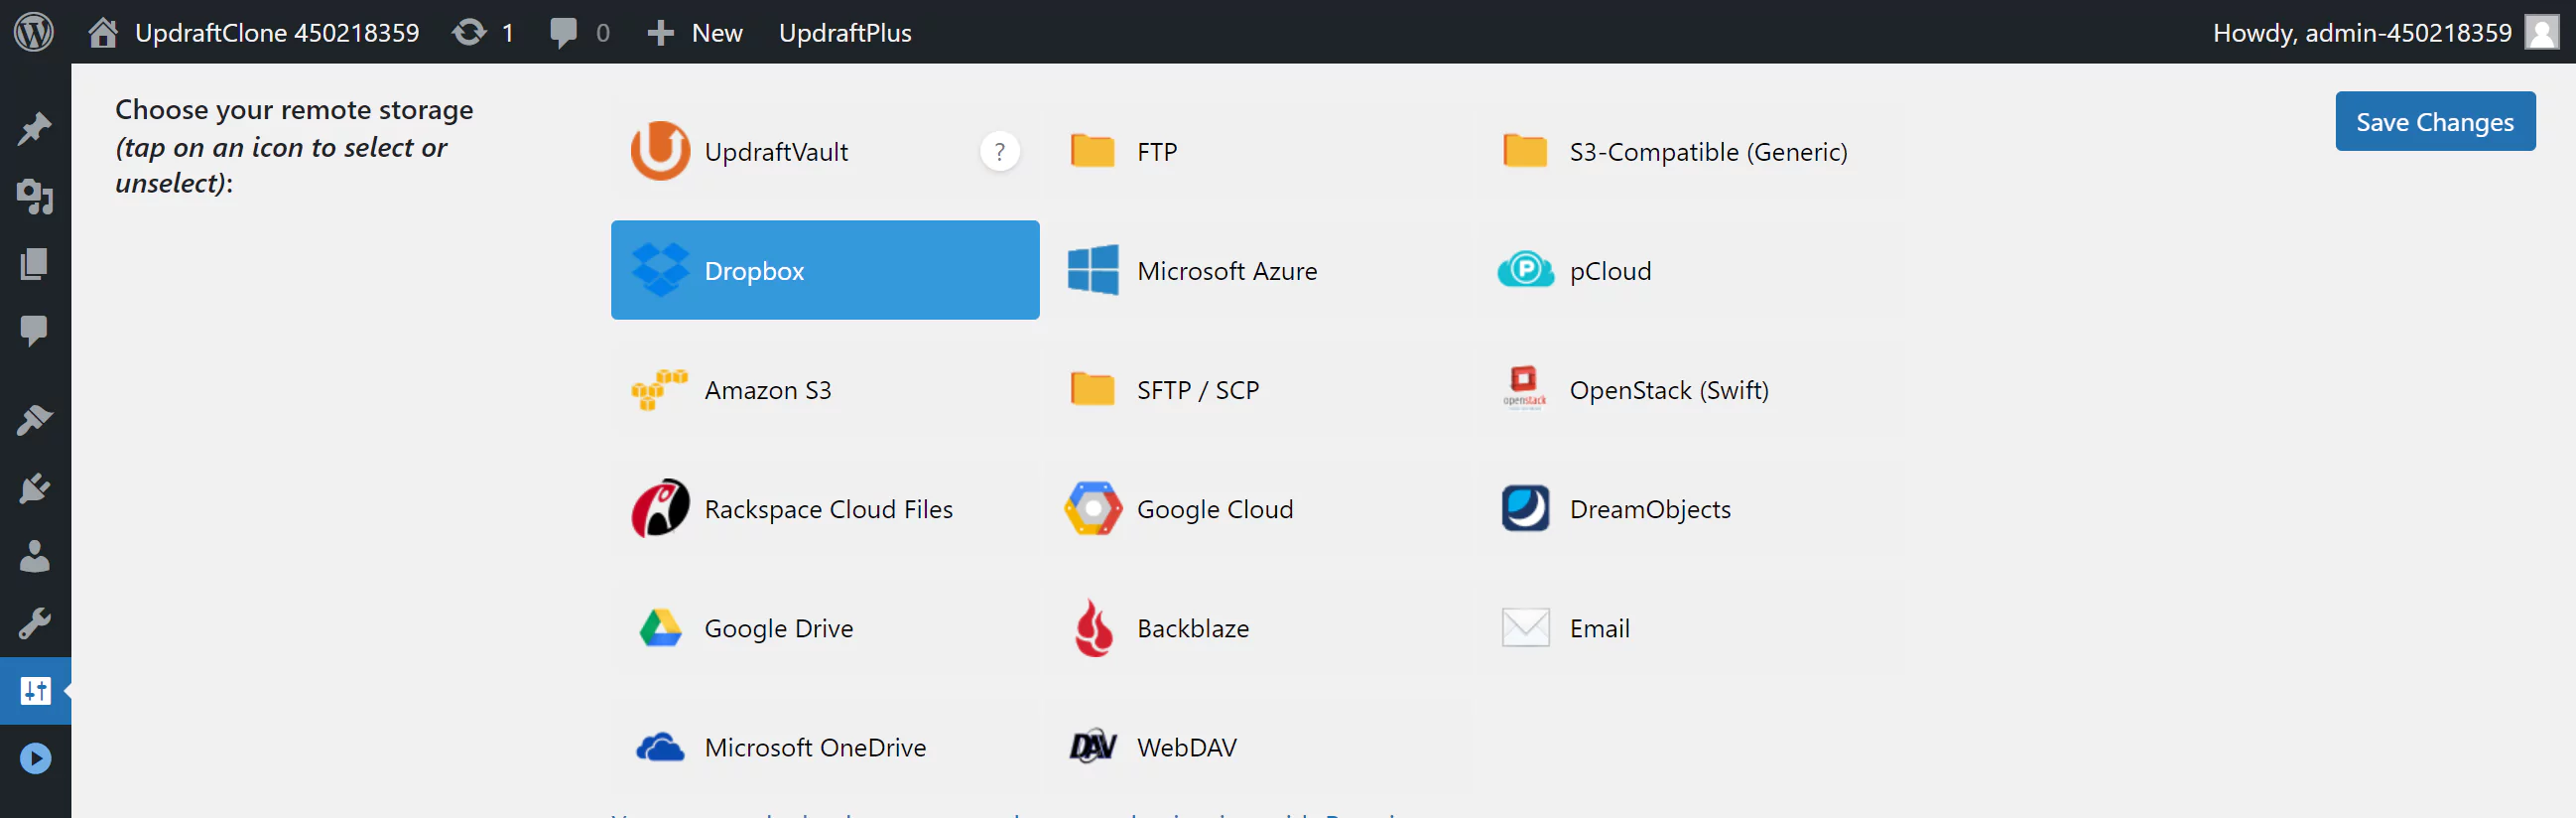This screenshot has height=818, width=2576.
Task: Open the New content menu
Action: [x=695, y=32]
